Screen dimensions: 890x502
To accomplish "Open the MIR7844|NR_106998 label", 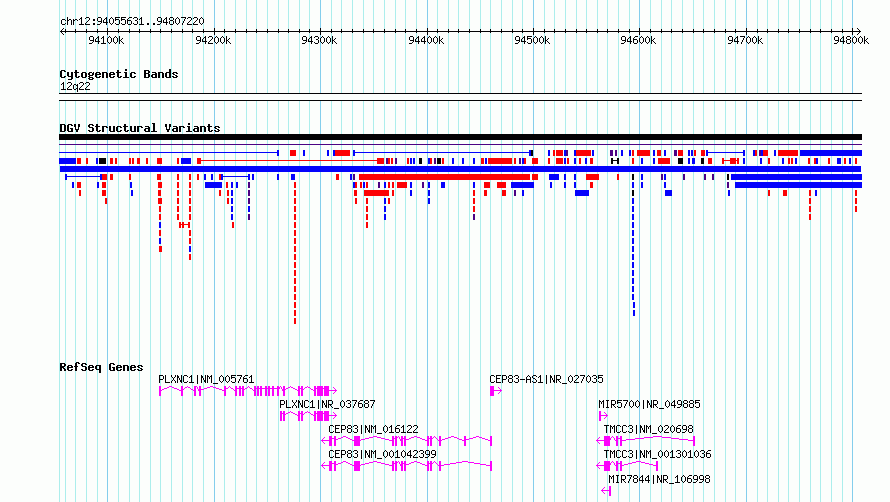I will click(x=659, y=479).
